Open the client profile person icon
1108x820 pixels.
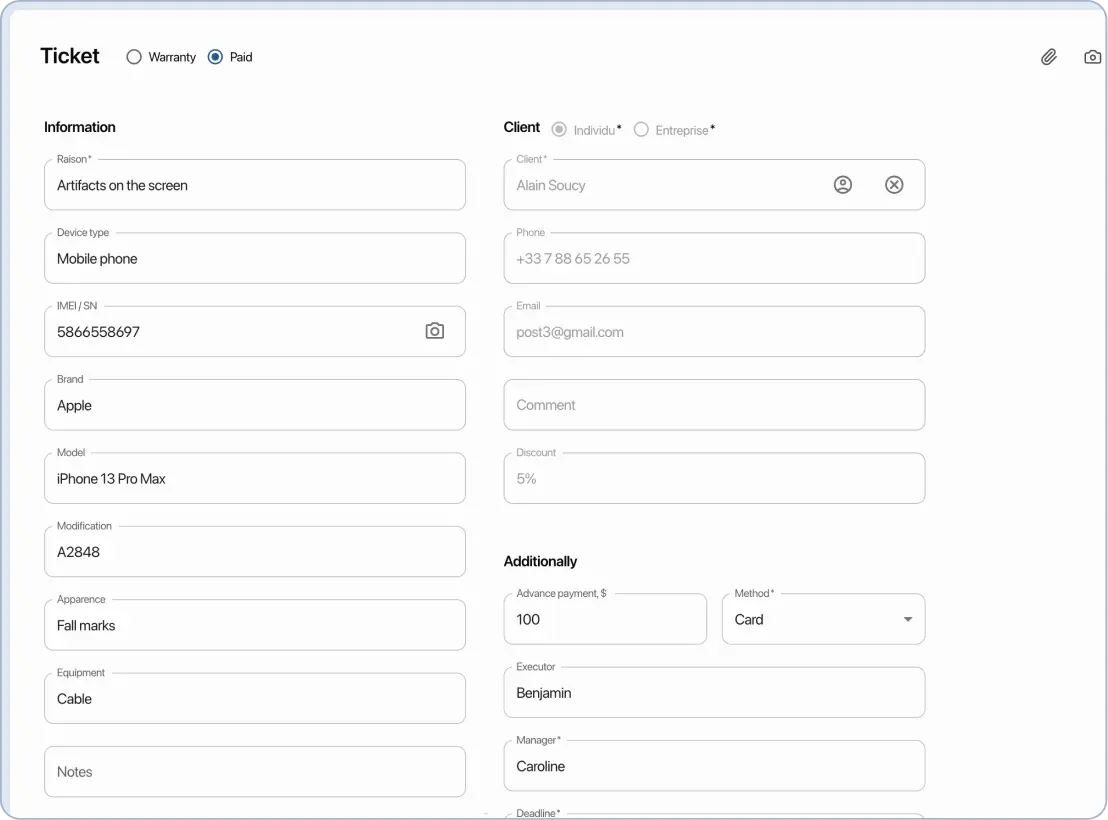tap(843, 184)
